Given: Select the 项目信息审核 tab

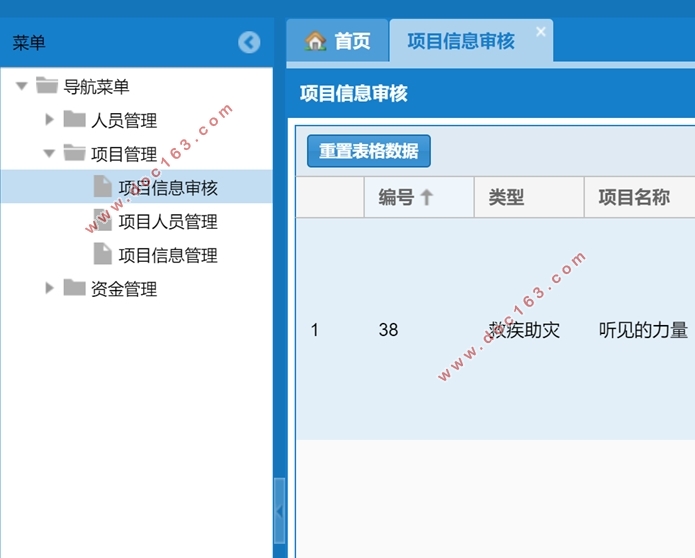Looking at the screenshot, I should tap(471, 41).
